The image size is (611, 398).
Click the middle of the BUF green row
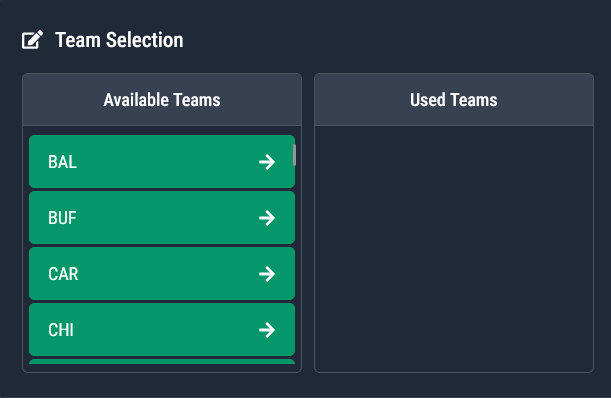click(162, 218)
